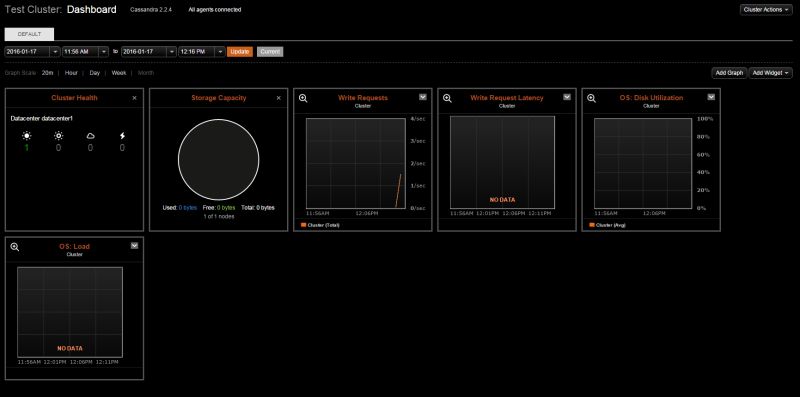This screenshot has height=397, width=800.
Task: Click the OS: Load widget title
Action: pos(74,246)
